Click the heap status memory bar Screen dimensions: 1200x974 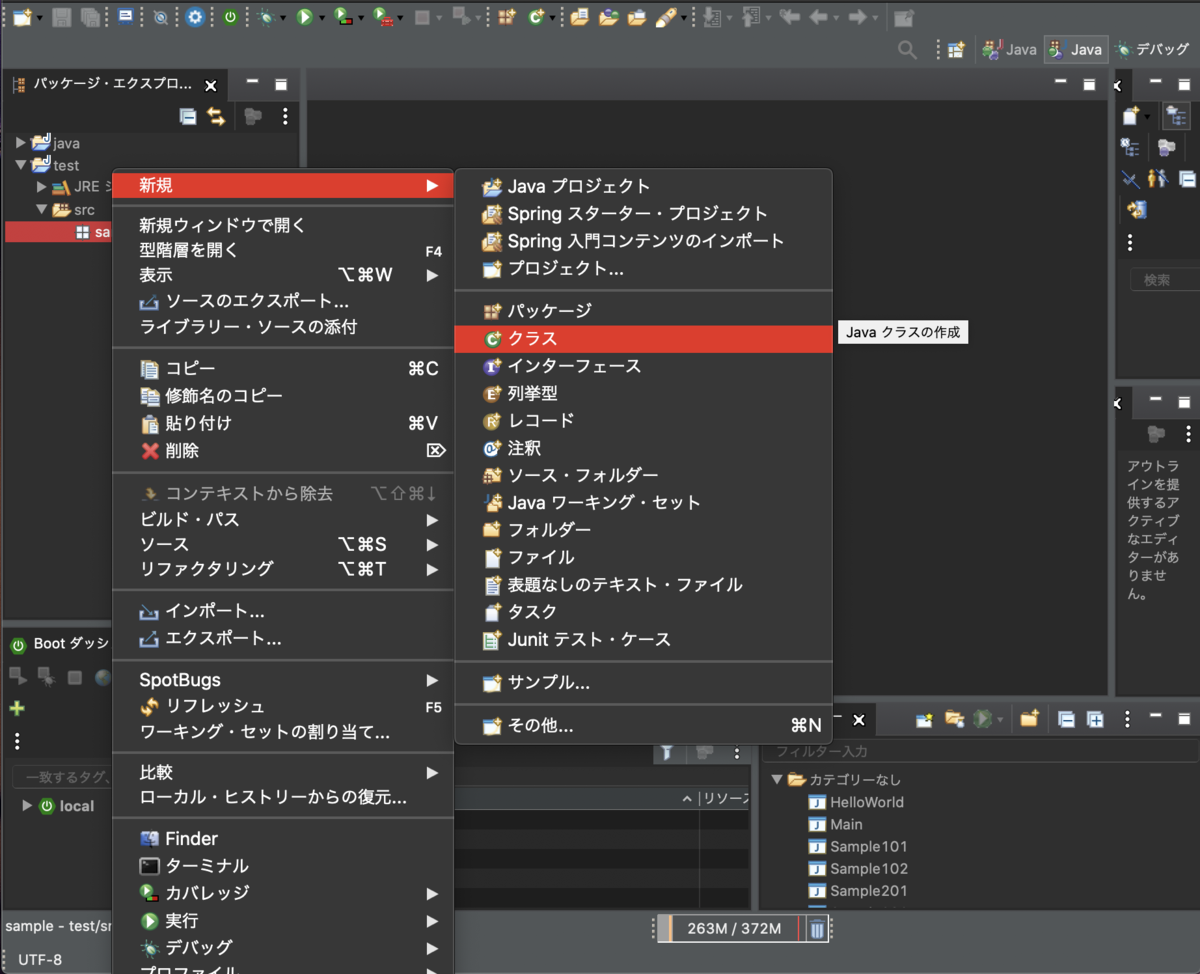[734, 929]
